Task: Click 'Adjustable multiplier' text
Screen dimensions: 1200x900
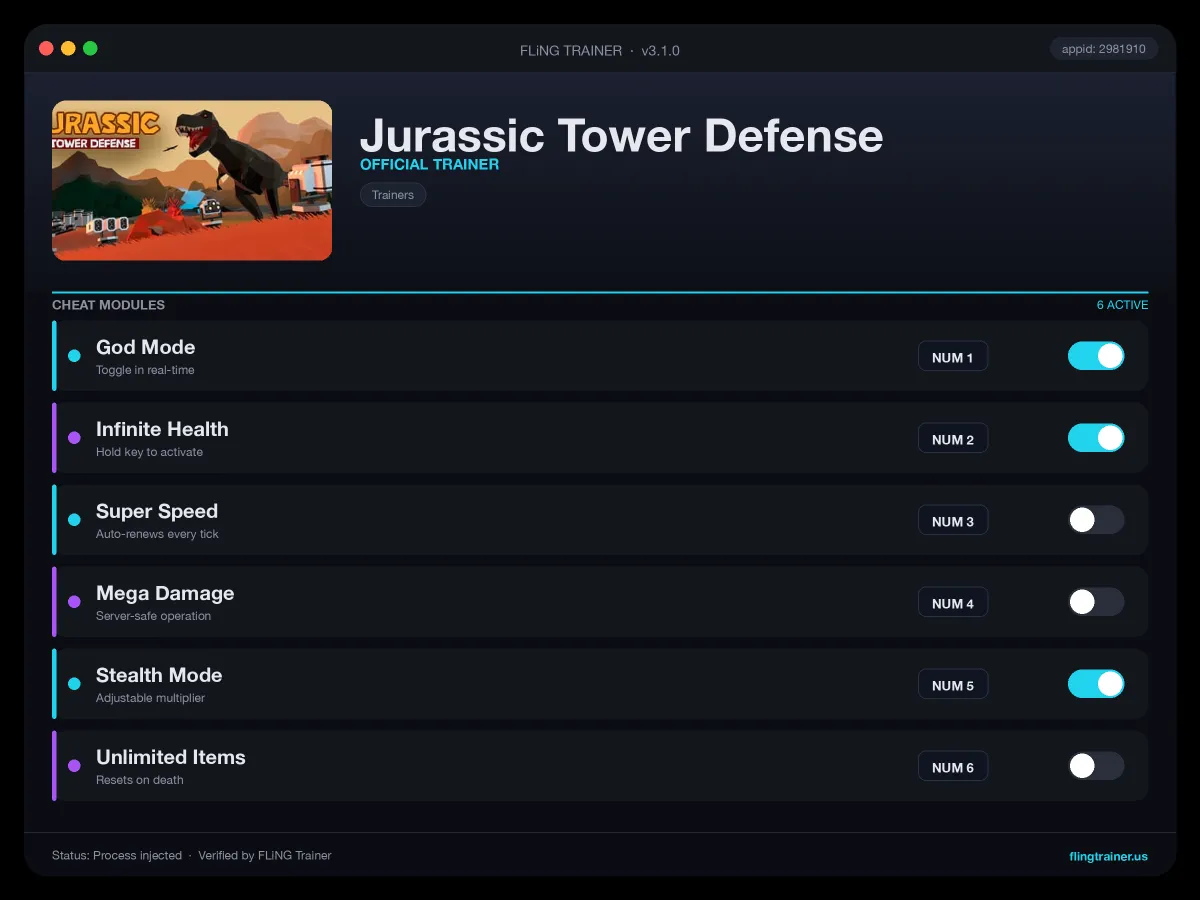Action: [x=150, y=698]
